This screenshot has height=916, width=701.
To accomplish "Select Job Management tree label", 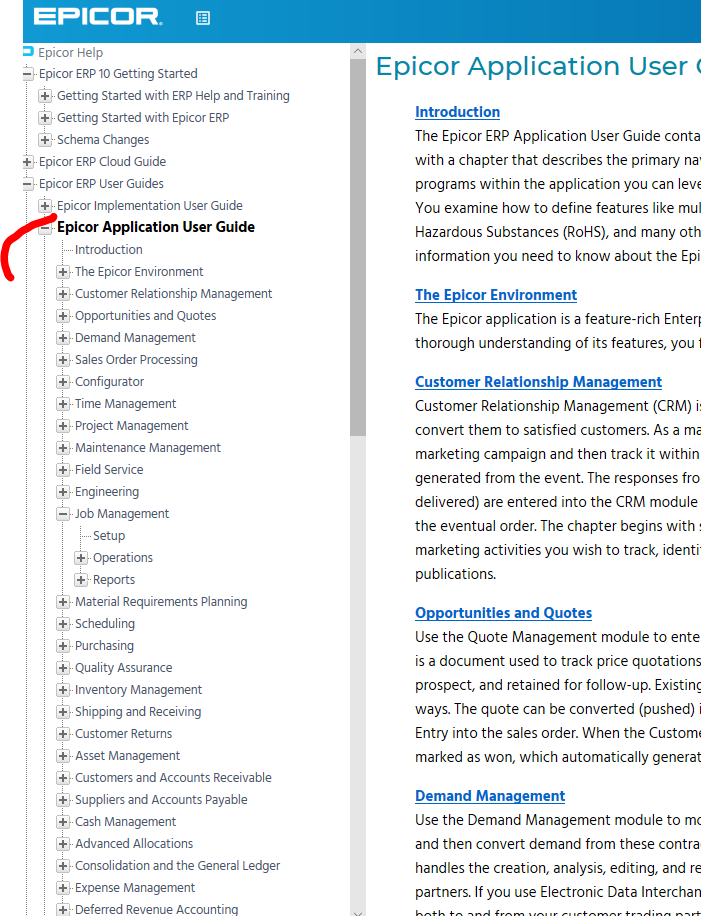I will click(122, 513).
